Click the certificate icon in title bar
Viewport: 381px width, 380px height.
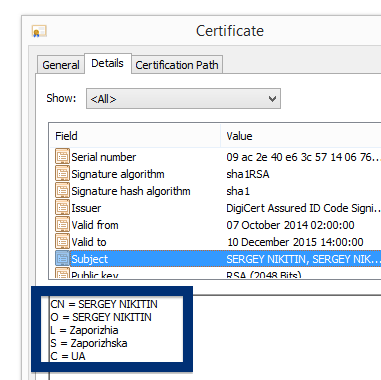point(39,31)
